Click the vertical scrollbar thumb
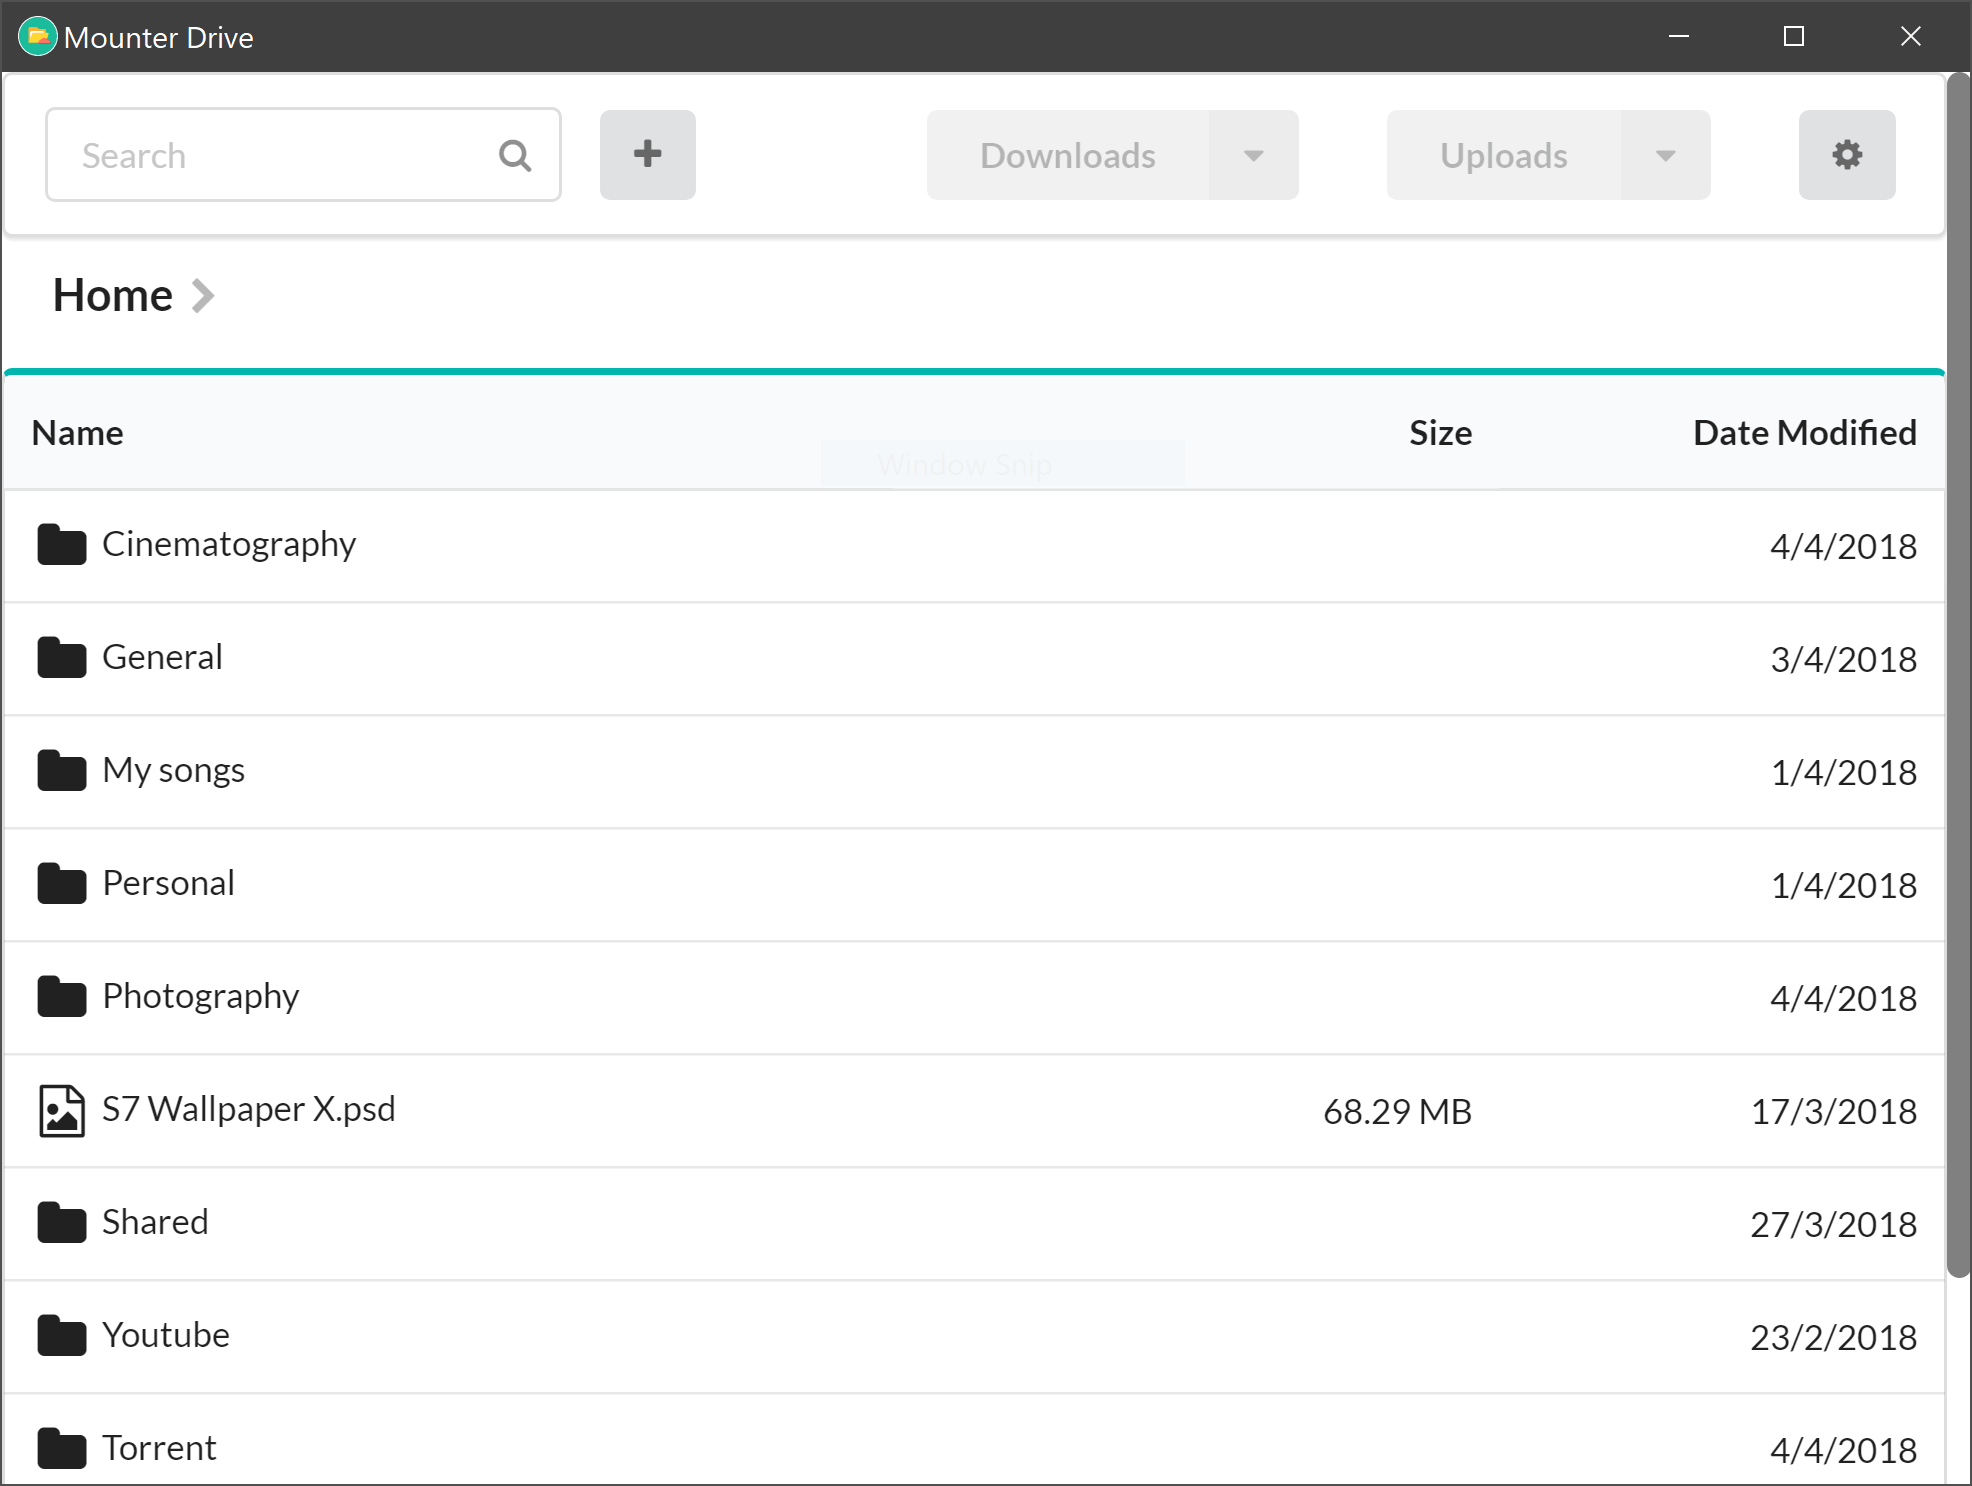Viewport: 1972px width, 1486px height. click(x=1958, y=670)
